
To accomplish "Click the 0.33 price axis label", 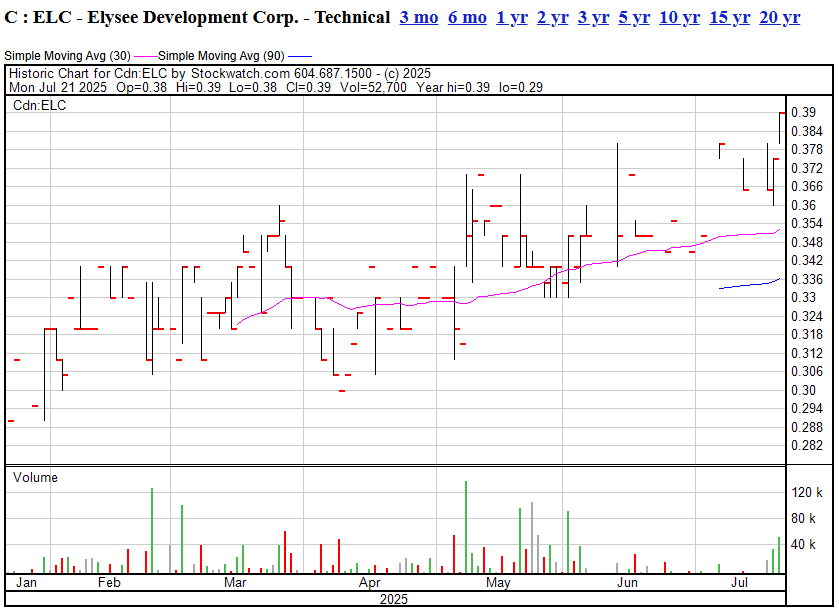I will 804,298.
